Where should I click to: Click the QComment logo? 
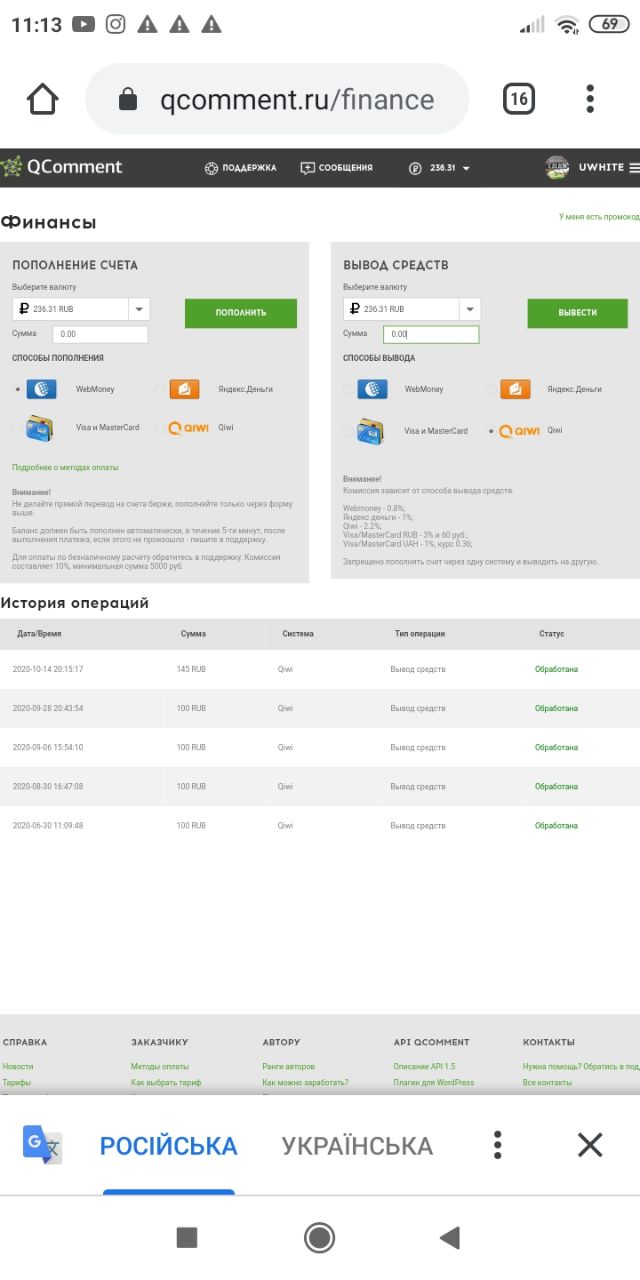[x=62, y=167]
